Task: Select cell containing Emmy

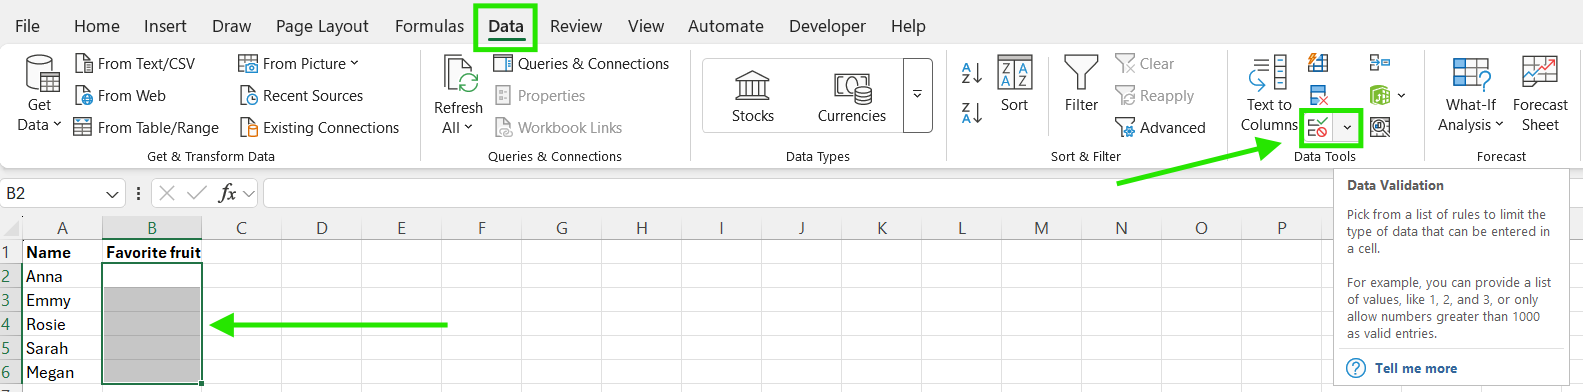Action: pos(62,300)
